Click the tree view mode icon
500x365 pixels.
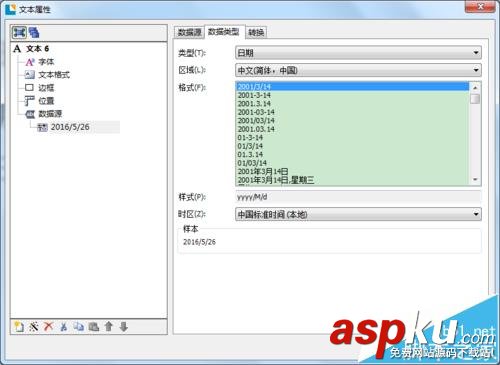point(19,32)
